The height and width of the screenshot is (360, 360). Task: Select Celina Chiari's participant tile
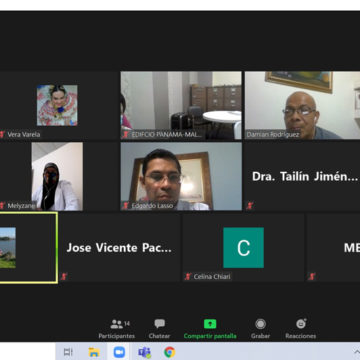pos(243,248)
